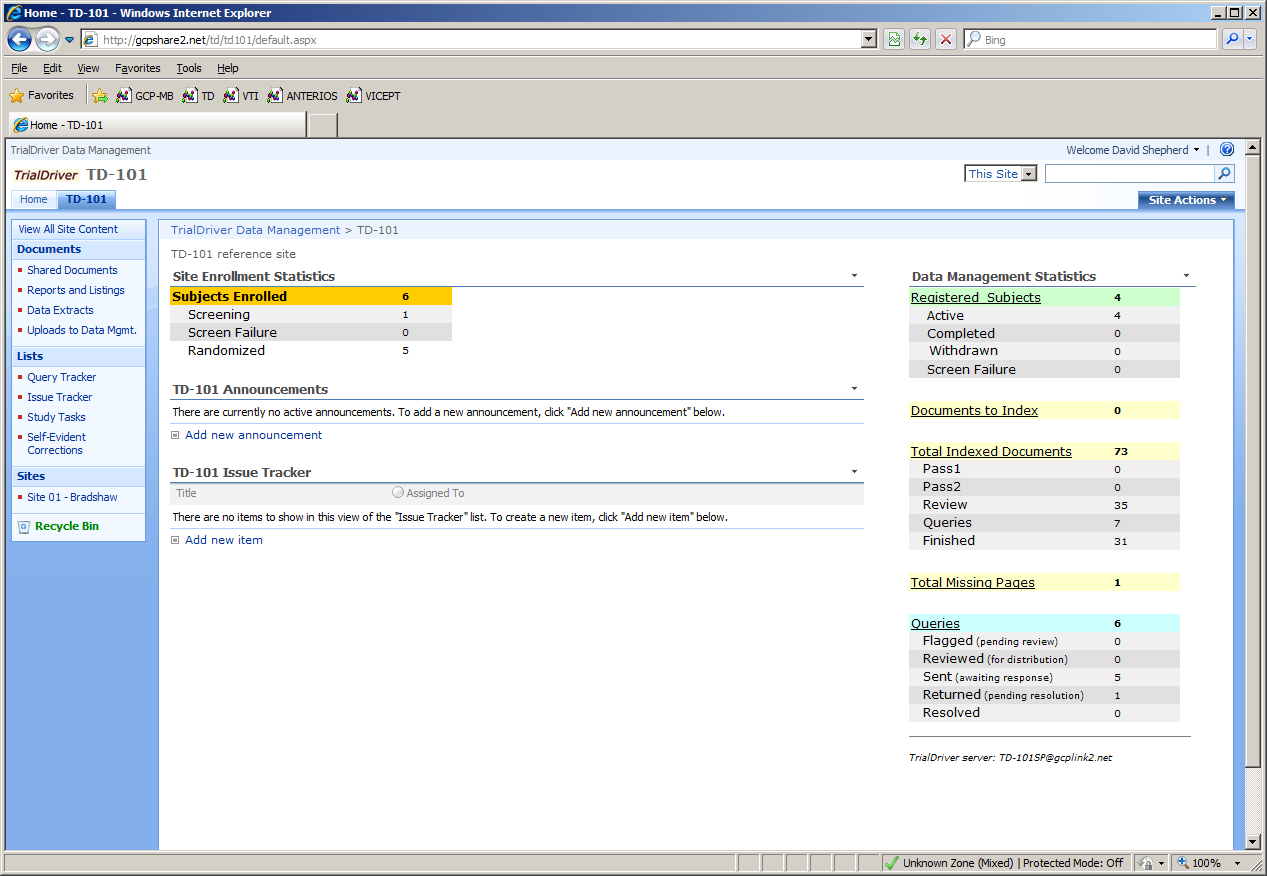The height and width of the screenshot is (876, 1267).
Task: Click the Refresh page icon
Action: click(x=920, y=40)
